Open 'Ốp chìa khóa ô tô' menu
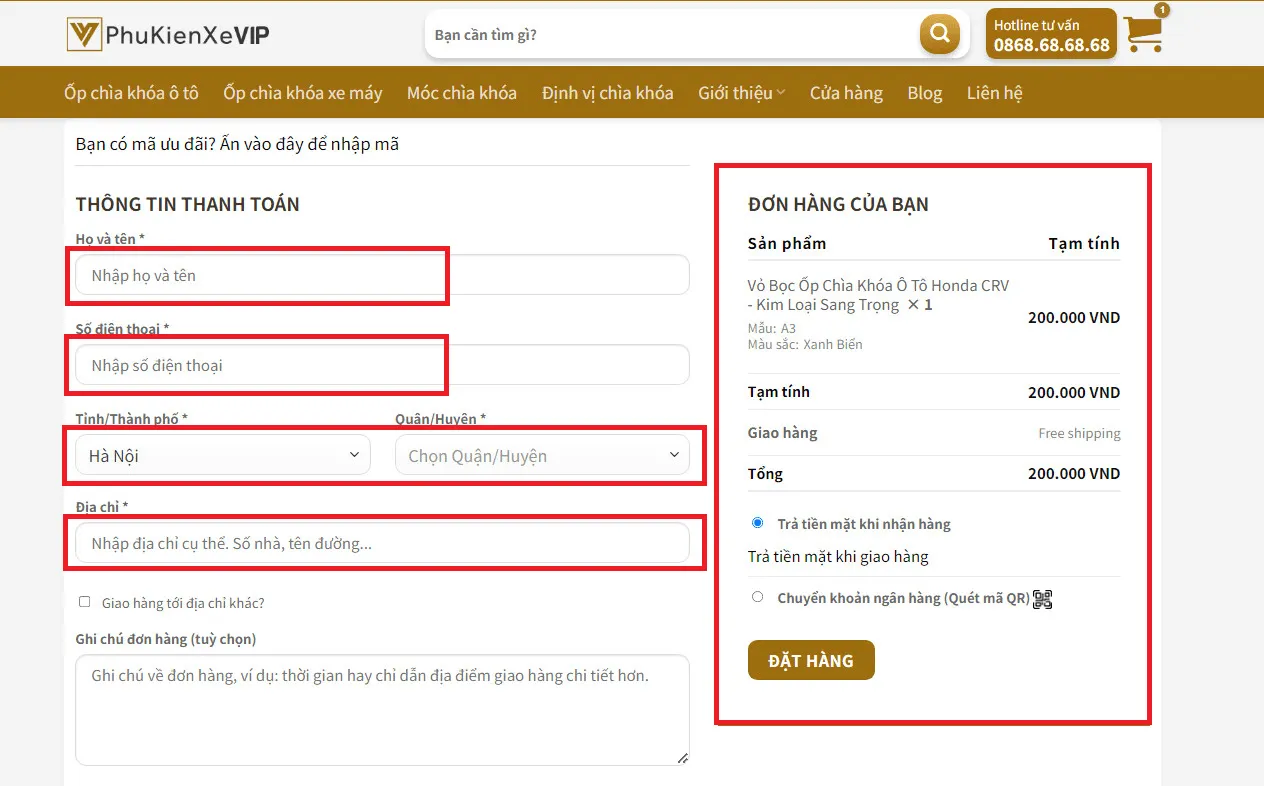This screenshot has height=786, width=1264. click(131, 93)
